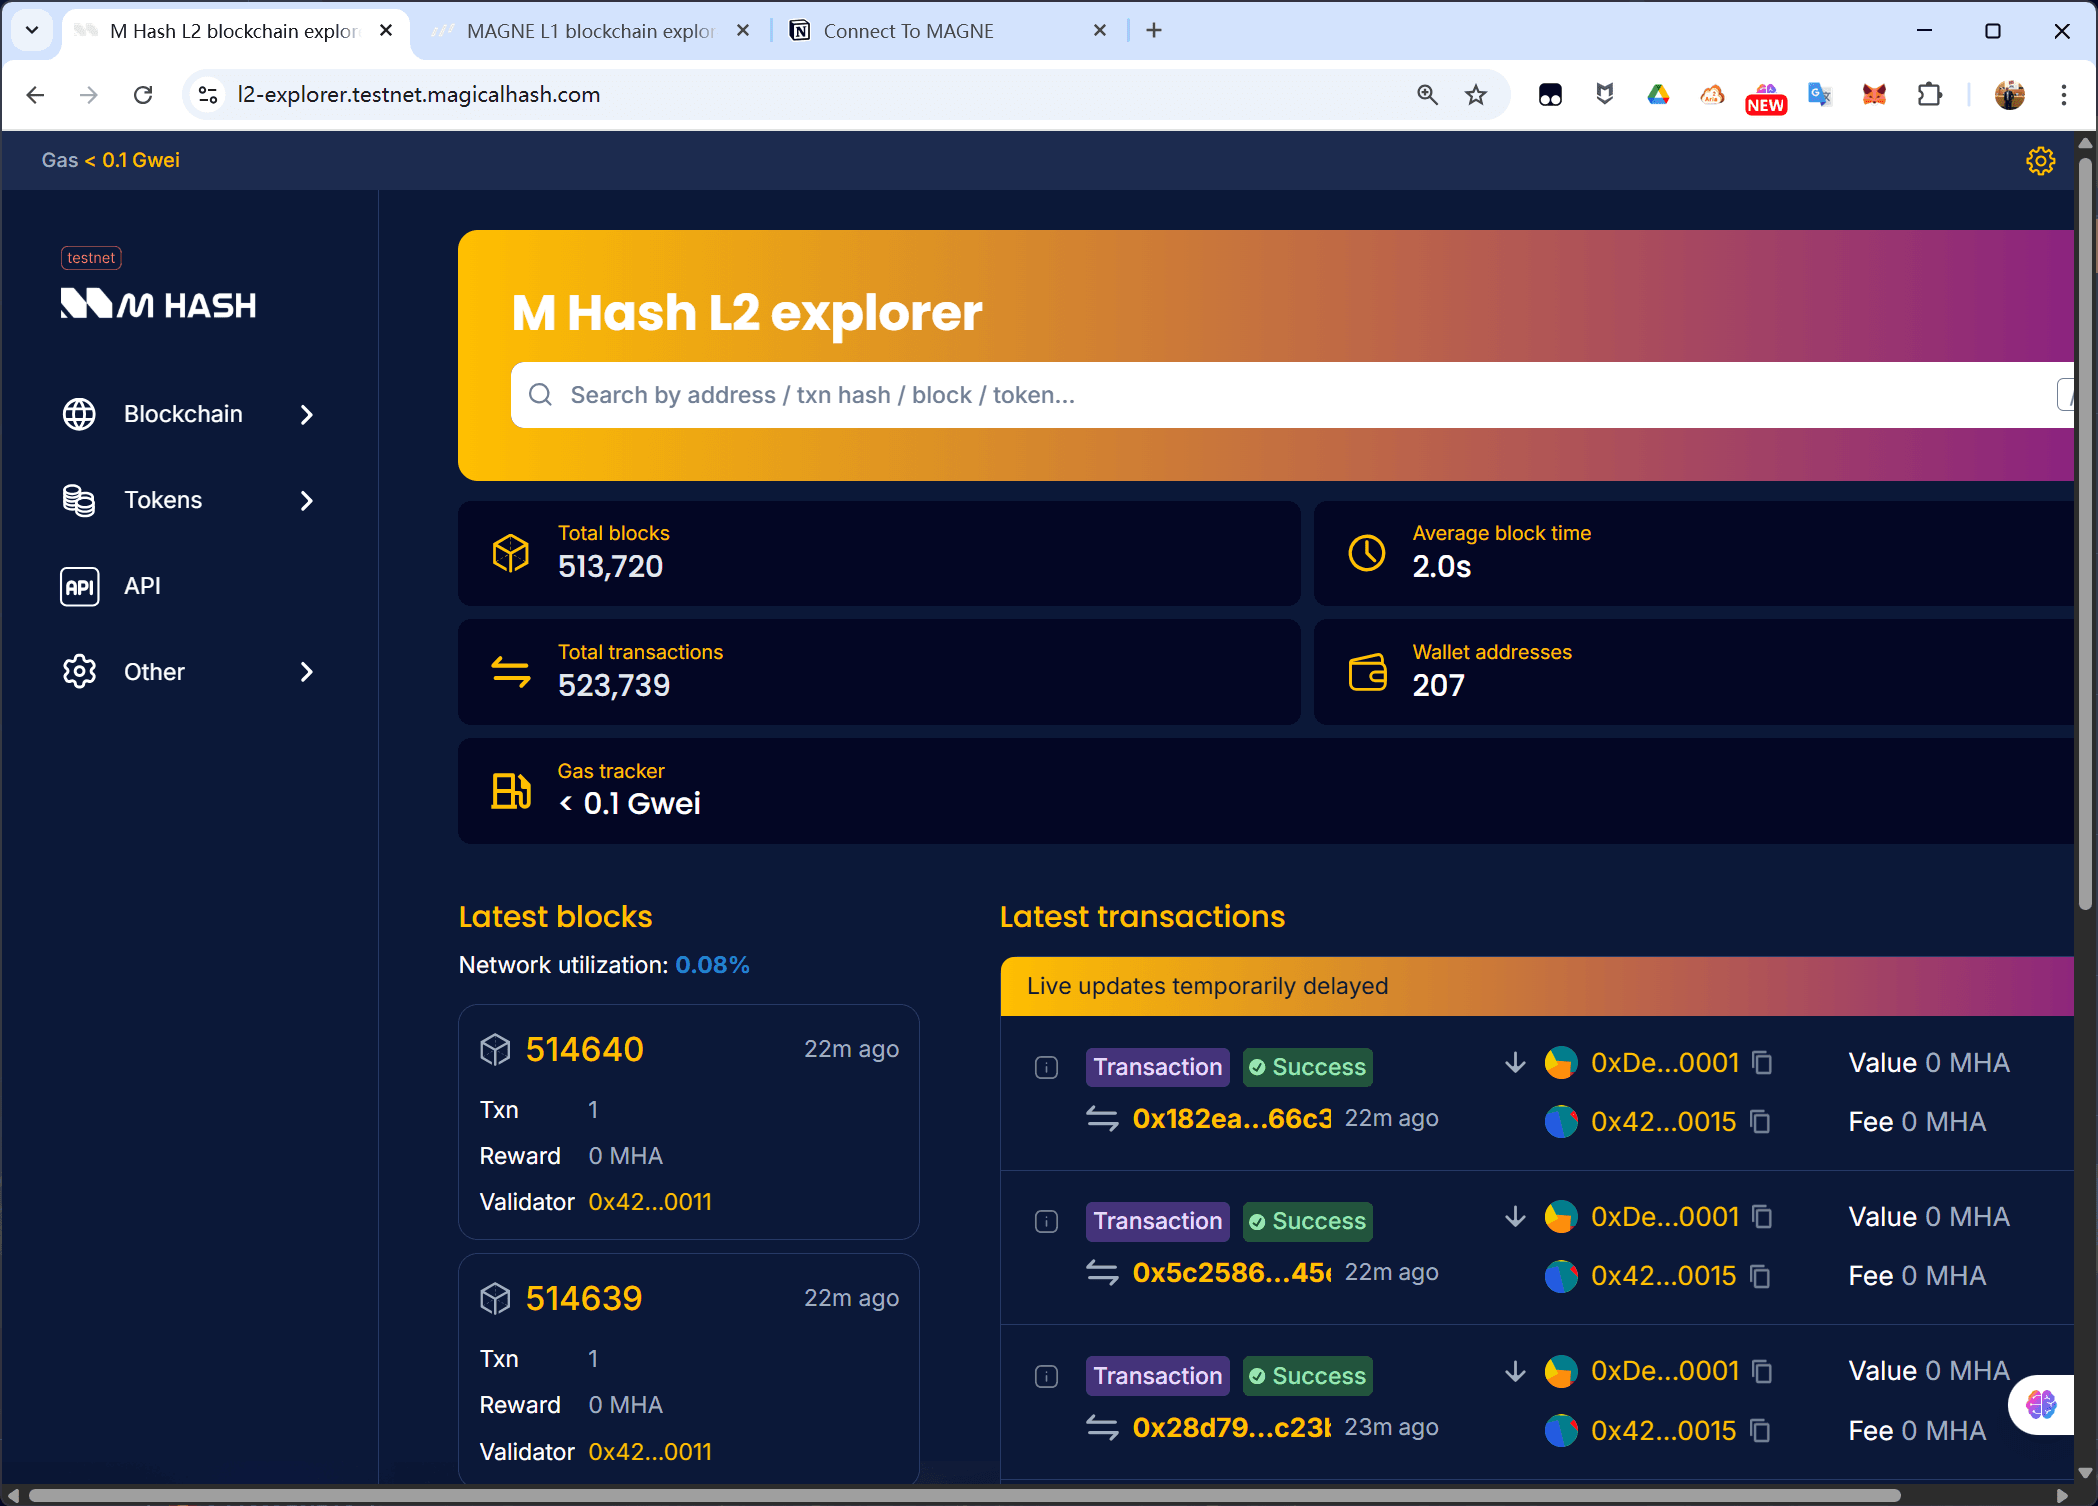Image resolution: width=2098 pixels, height=1506 pixels.
Task: Click the explorer search input field
Action: point(1290,395)
